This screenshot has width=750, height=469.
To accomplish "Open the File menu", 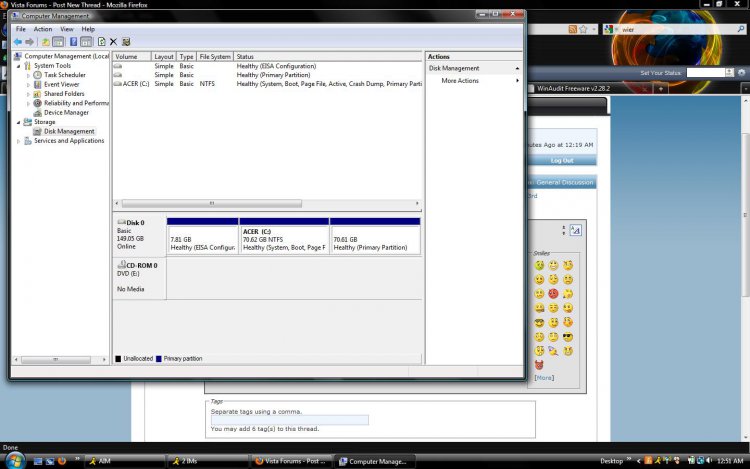I will click(21, 29).
